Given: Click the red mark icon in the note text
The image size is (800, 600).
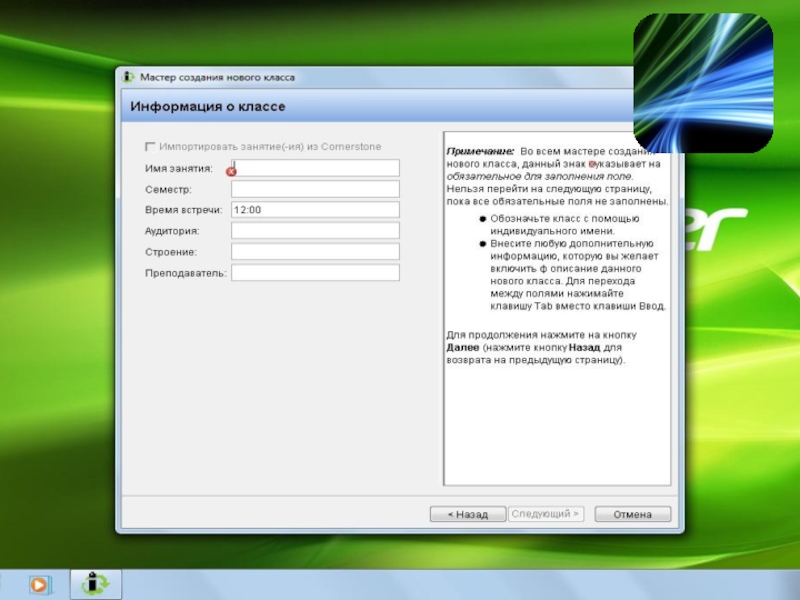Looking at the screenshot, I should click(x=591, y=163).
